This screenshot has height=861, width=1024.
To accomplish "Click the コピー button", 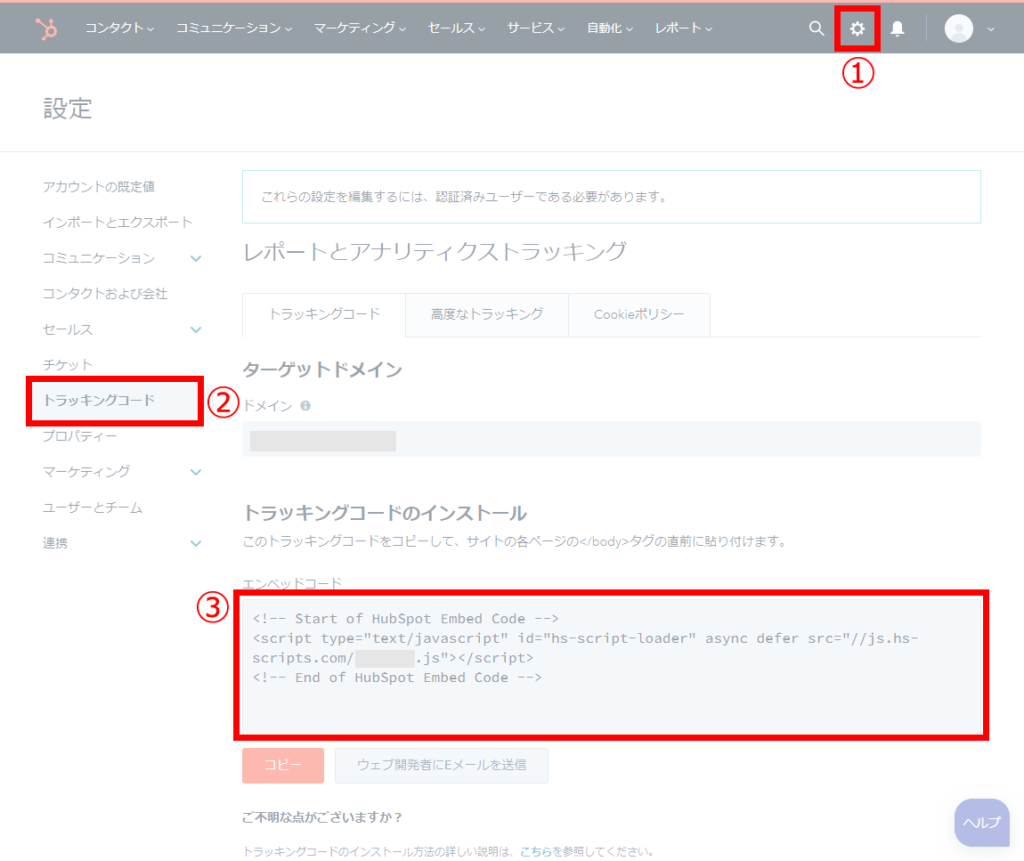I will click(283, 765).
